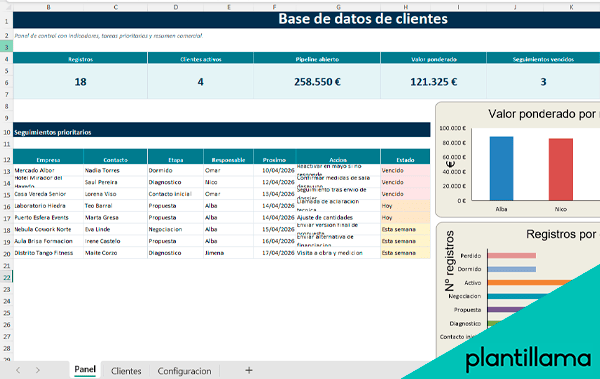The width and height of the screenshot is (600, 379).
Task: Select the Aula Brisa Formacion cell
Action: (x=48, y=241)
